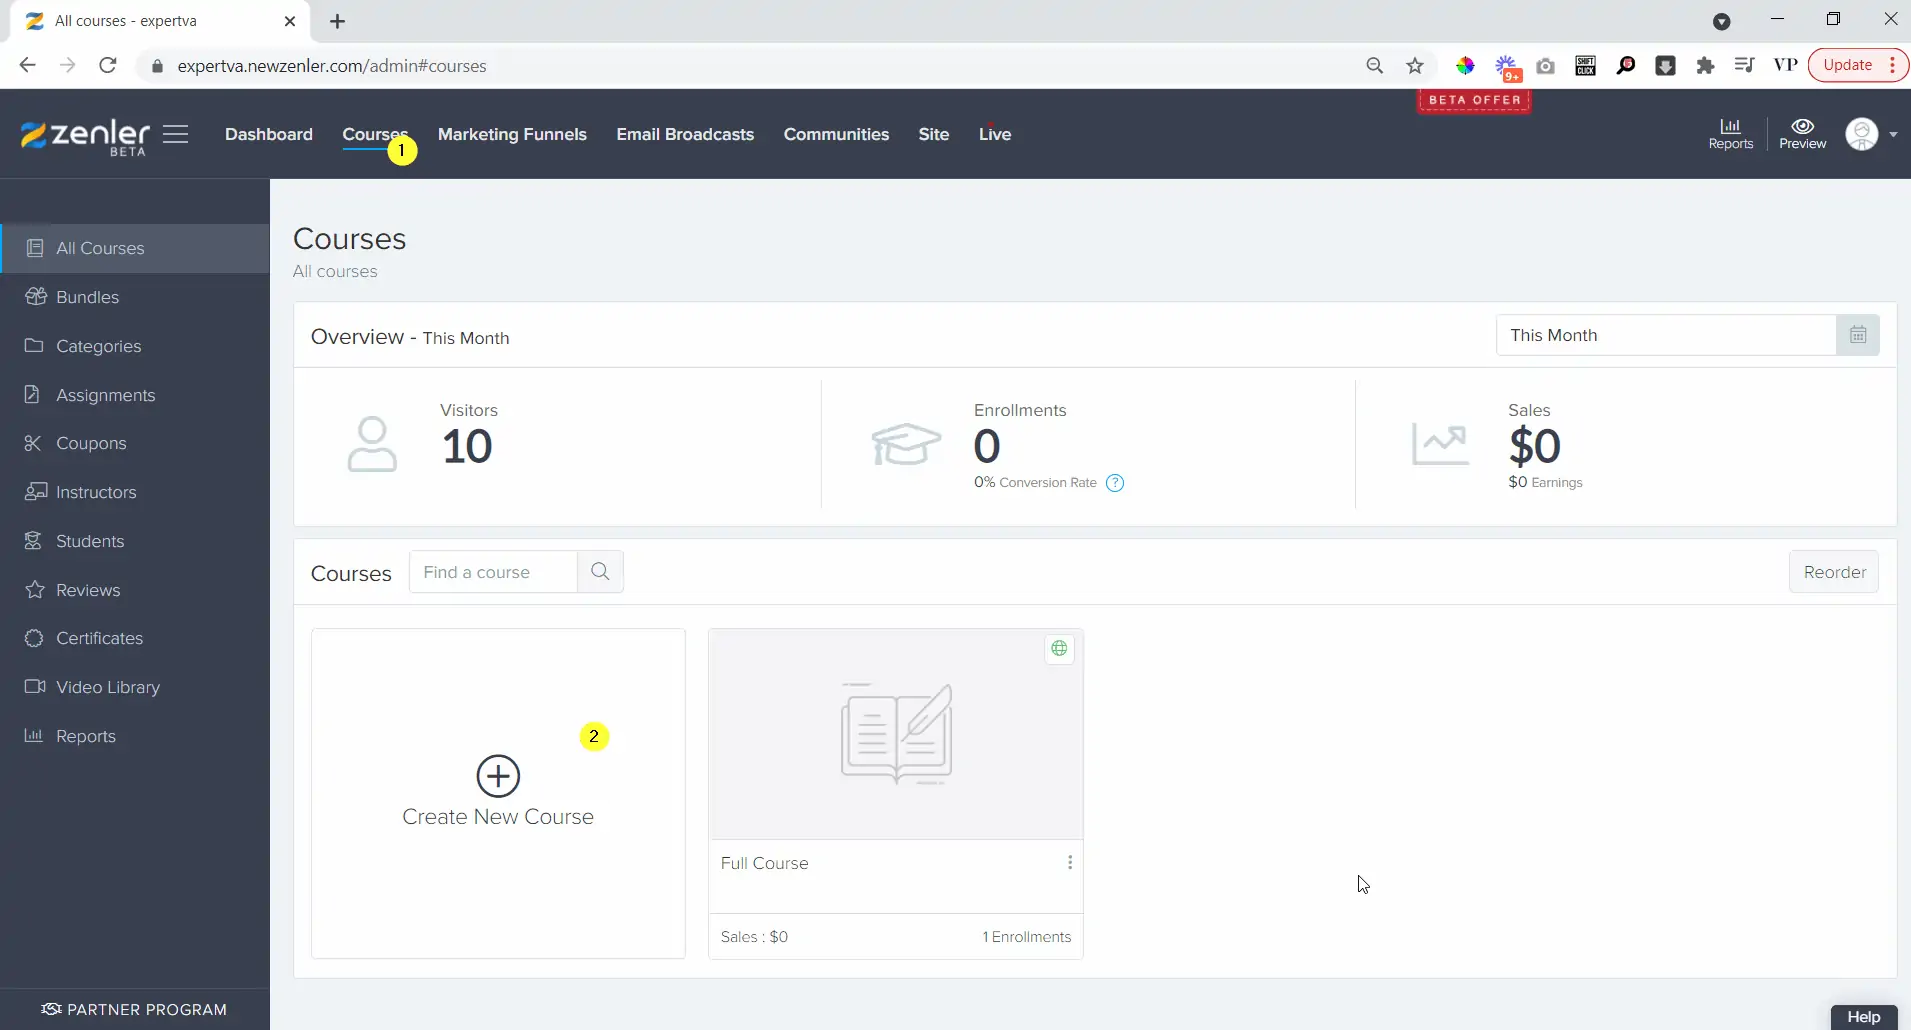Open the hamburger menu beside Zenler logo
Screen dimensions: 1911x1030
pyautogui.click(x=175, y=134)
